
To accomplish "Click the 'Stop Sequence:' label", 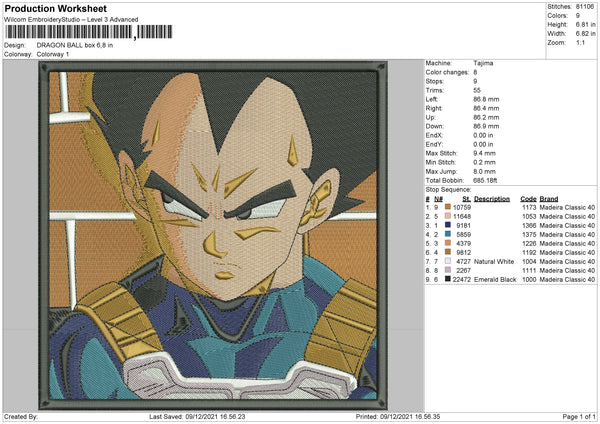I will 448,190.
